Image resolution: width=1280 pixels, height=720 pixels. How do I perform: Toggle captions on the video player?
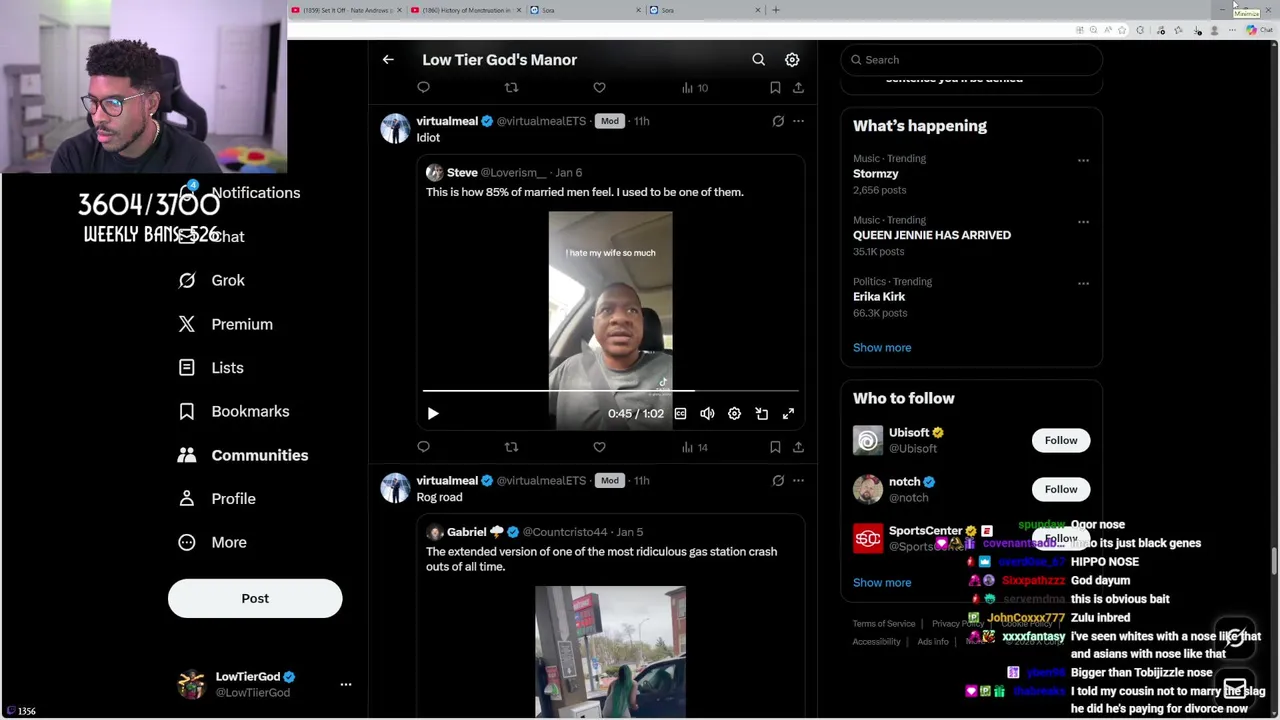(x=680, y=413)
